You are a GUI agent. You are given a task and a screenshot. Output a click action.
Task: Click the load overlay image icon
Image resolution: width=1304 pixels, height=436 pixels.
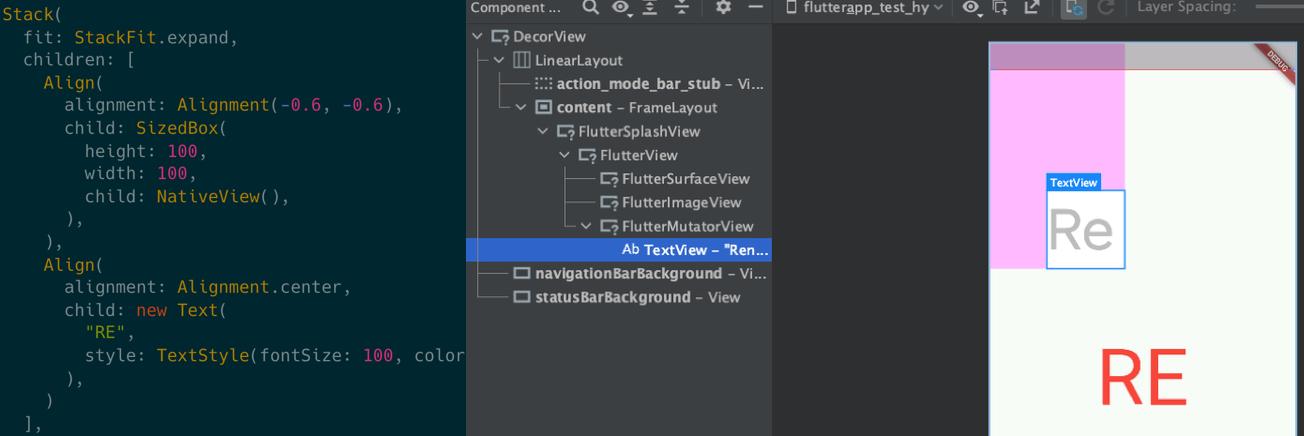click(1000, 8)
